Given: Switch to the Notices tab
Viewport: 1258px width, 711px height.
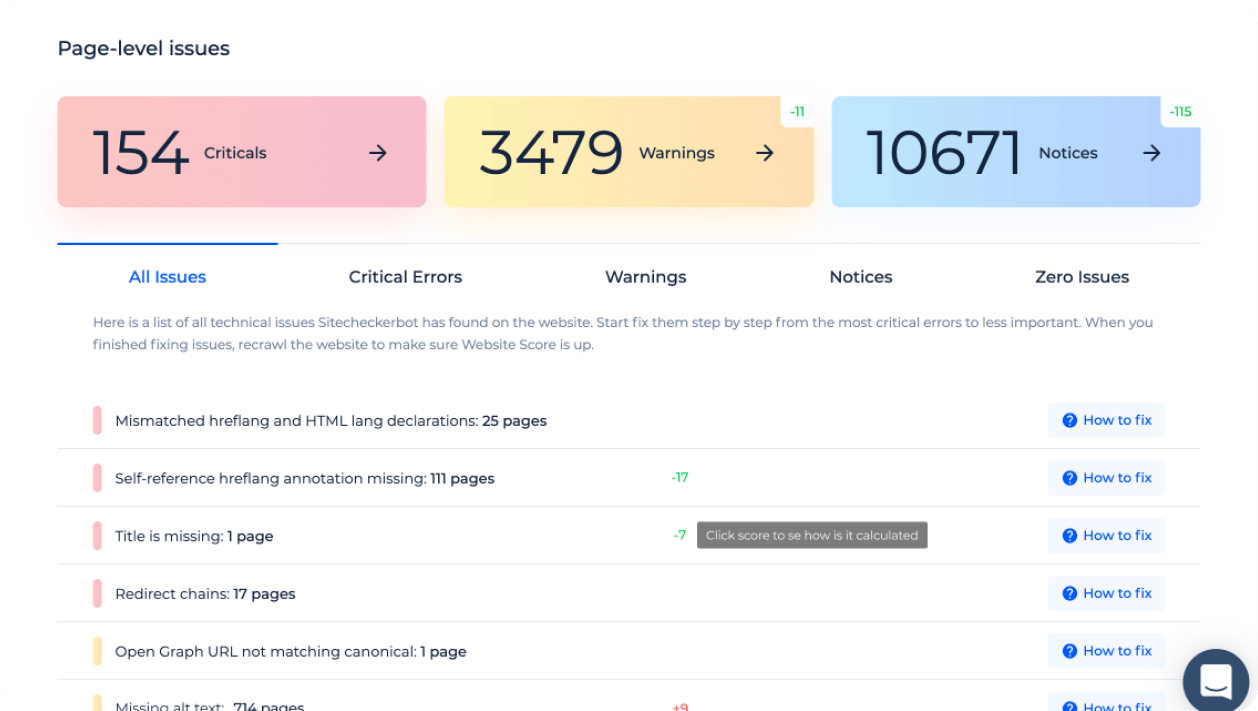Looking at the screenshot, I should click(x=861, y=277).
